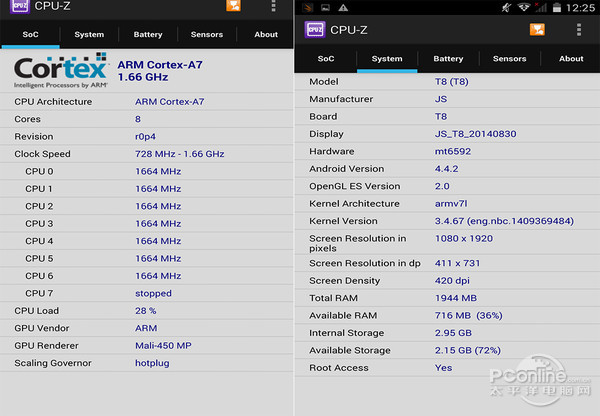This screenshot has width=600, height=416.
Task: Open the Battery tab on the SoC screen
Action: [x=148, y=35]
